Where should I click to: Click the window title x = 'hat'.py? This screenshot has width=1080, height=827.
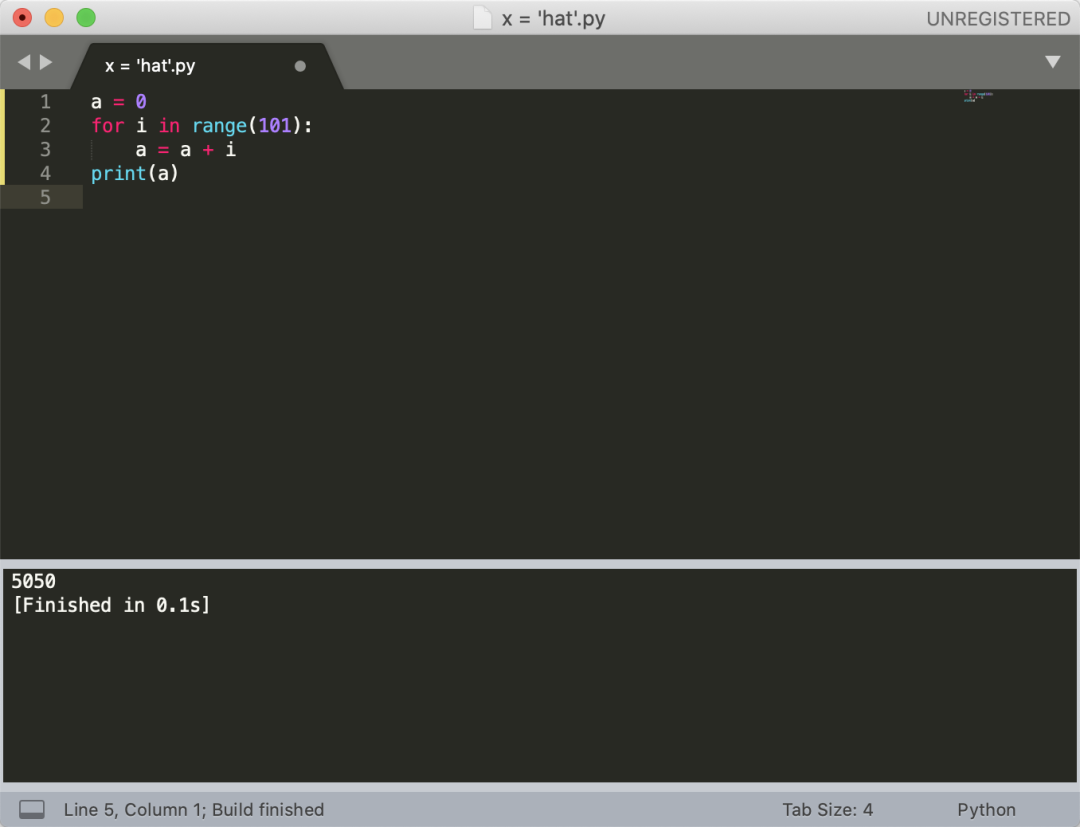coord(553,19)
